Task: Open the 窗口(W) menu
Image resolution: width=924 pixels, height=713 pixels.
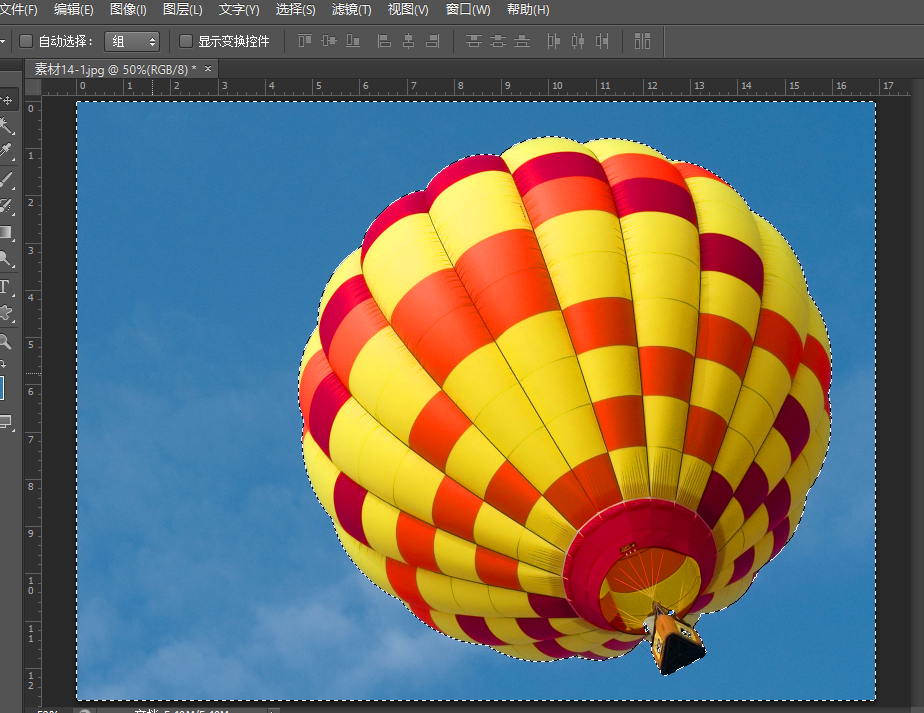Action: (468, 10)
